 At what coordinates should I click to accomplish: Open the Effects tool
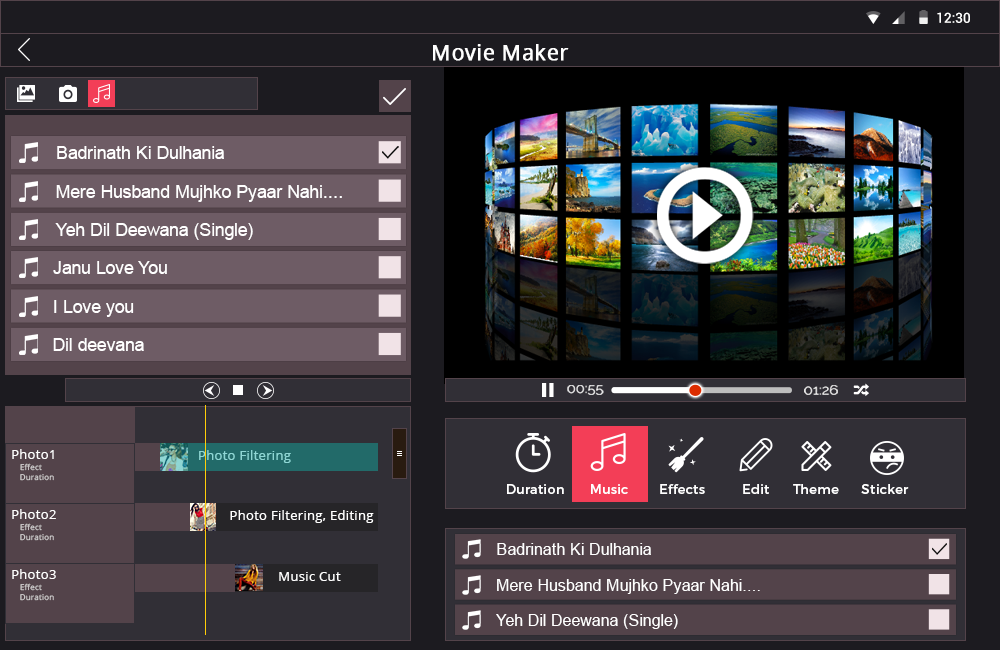682,464
